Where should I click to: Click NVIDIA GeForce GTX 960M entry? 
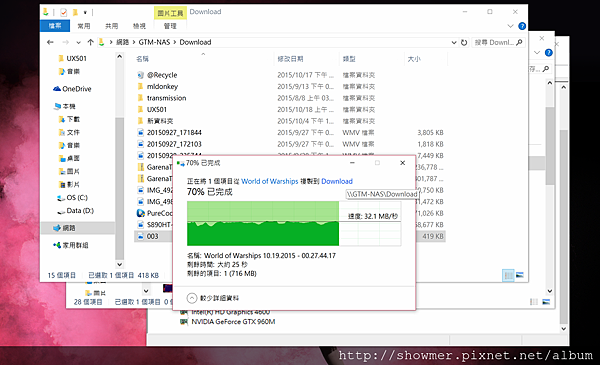coord(233,322)
